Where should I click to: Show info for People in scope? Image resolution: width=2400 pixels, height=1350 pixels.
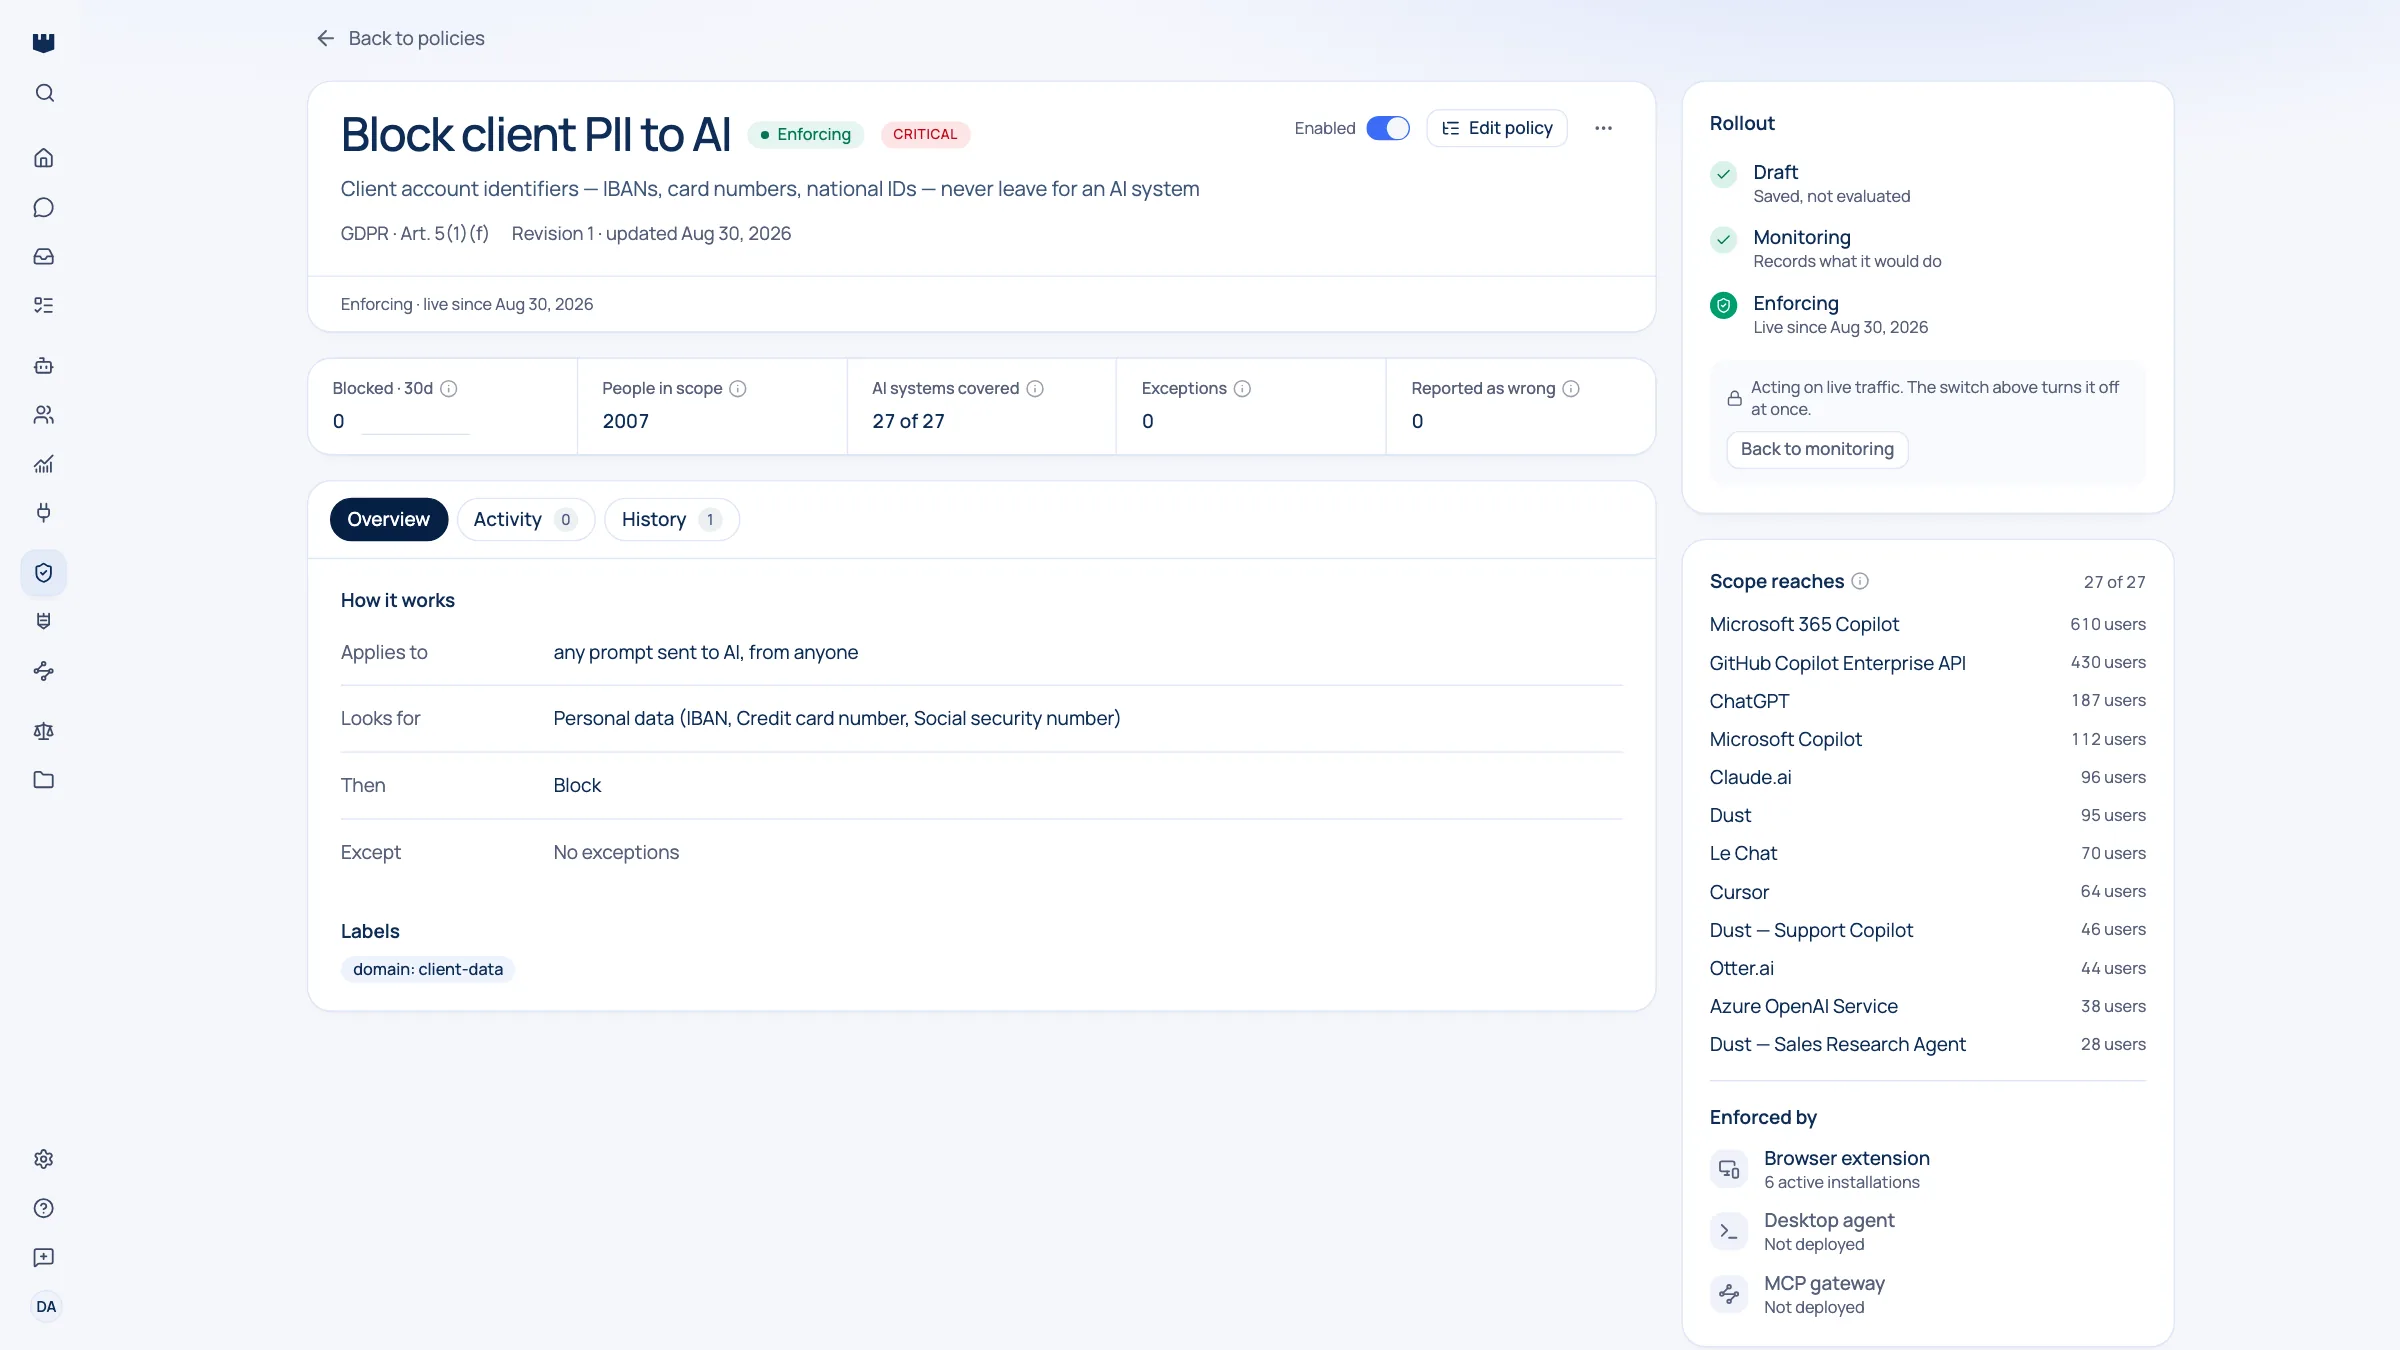coord(738,389)
